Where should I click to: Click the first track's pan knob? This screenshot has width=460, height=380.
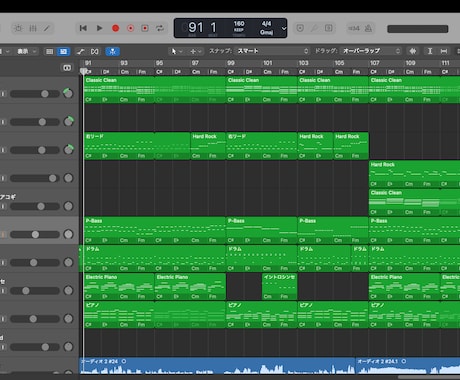[68, 93]
